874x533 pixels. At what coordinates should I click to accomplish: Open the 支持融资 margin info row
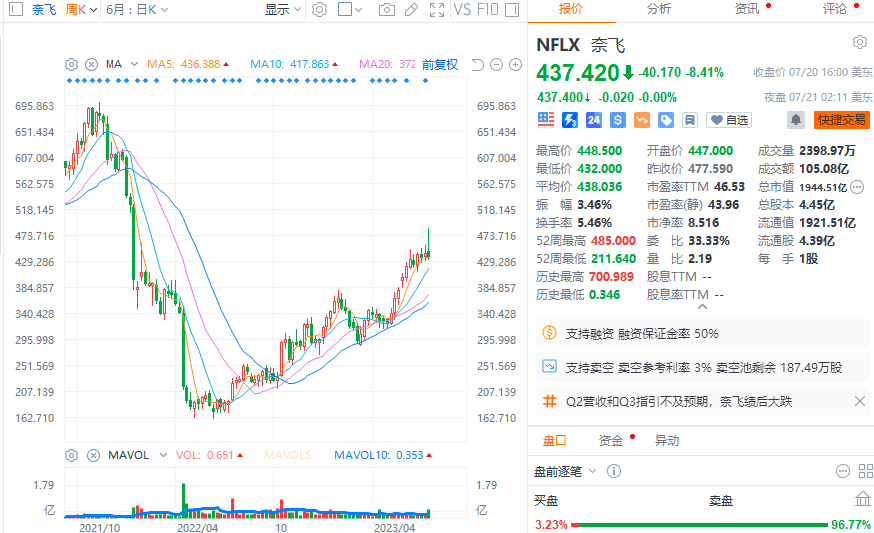pyautogui.click(x=702, y=334)
